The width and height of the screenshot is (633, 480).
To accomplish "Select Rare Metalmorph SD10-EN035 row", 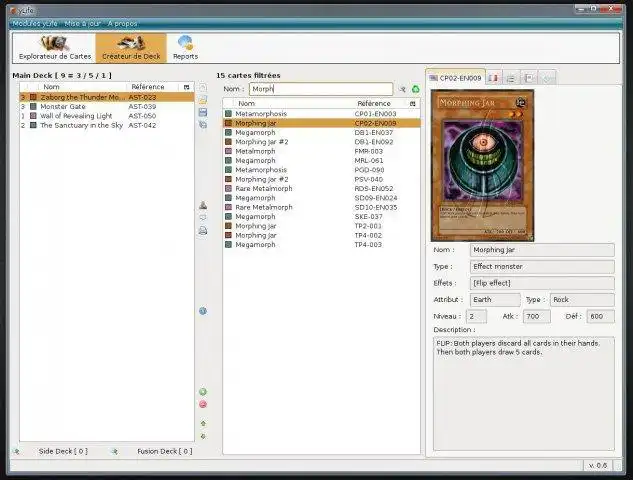I will [x=321, y=207].
